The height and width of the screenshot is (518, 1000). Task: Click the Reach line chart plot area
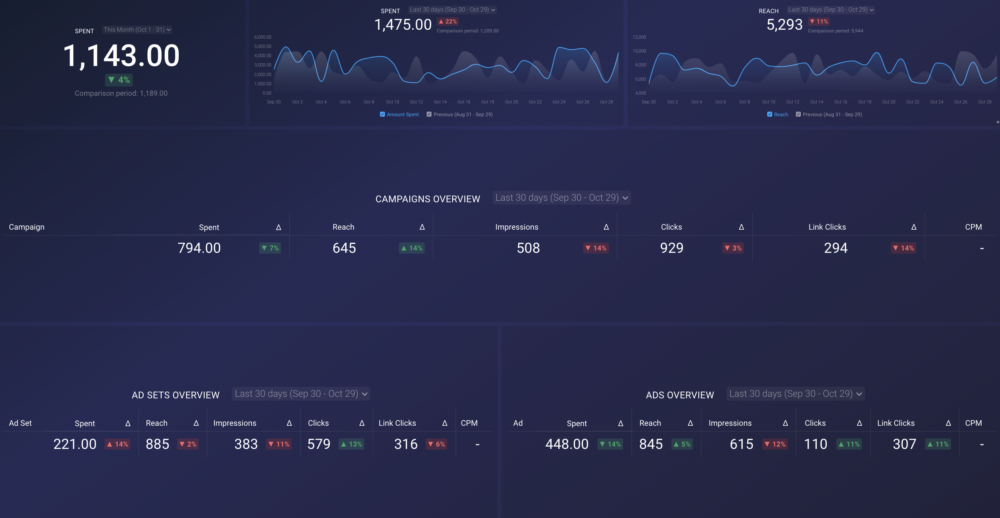[823, 65]
